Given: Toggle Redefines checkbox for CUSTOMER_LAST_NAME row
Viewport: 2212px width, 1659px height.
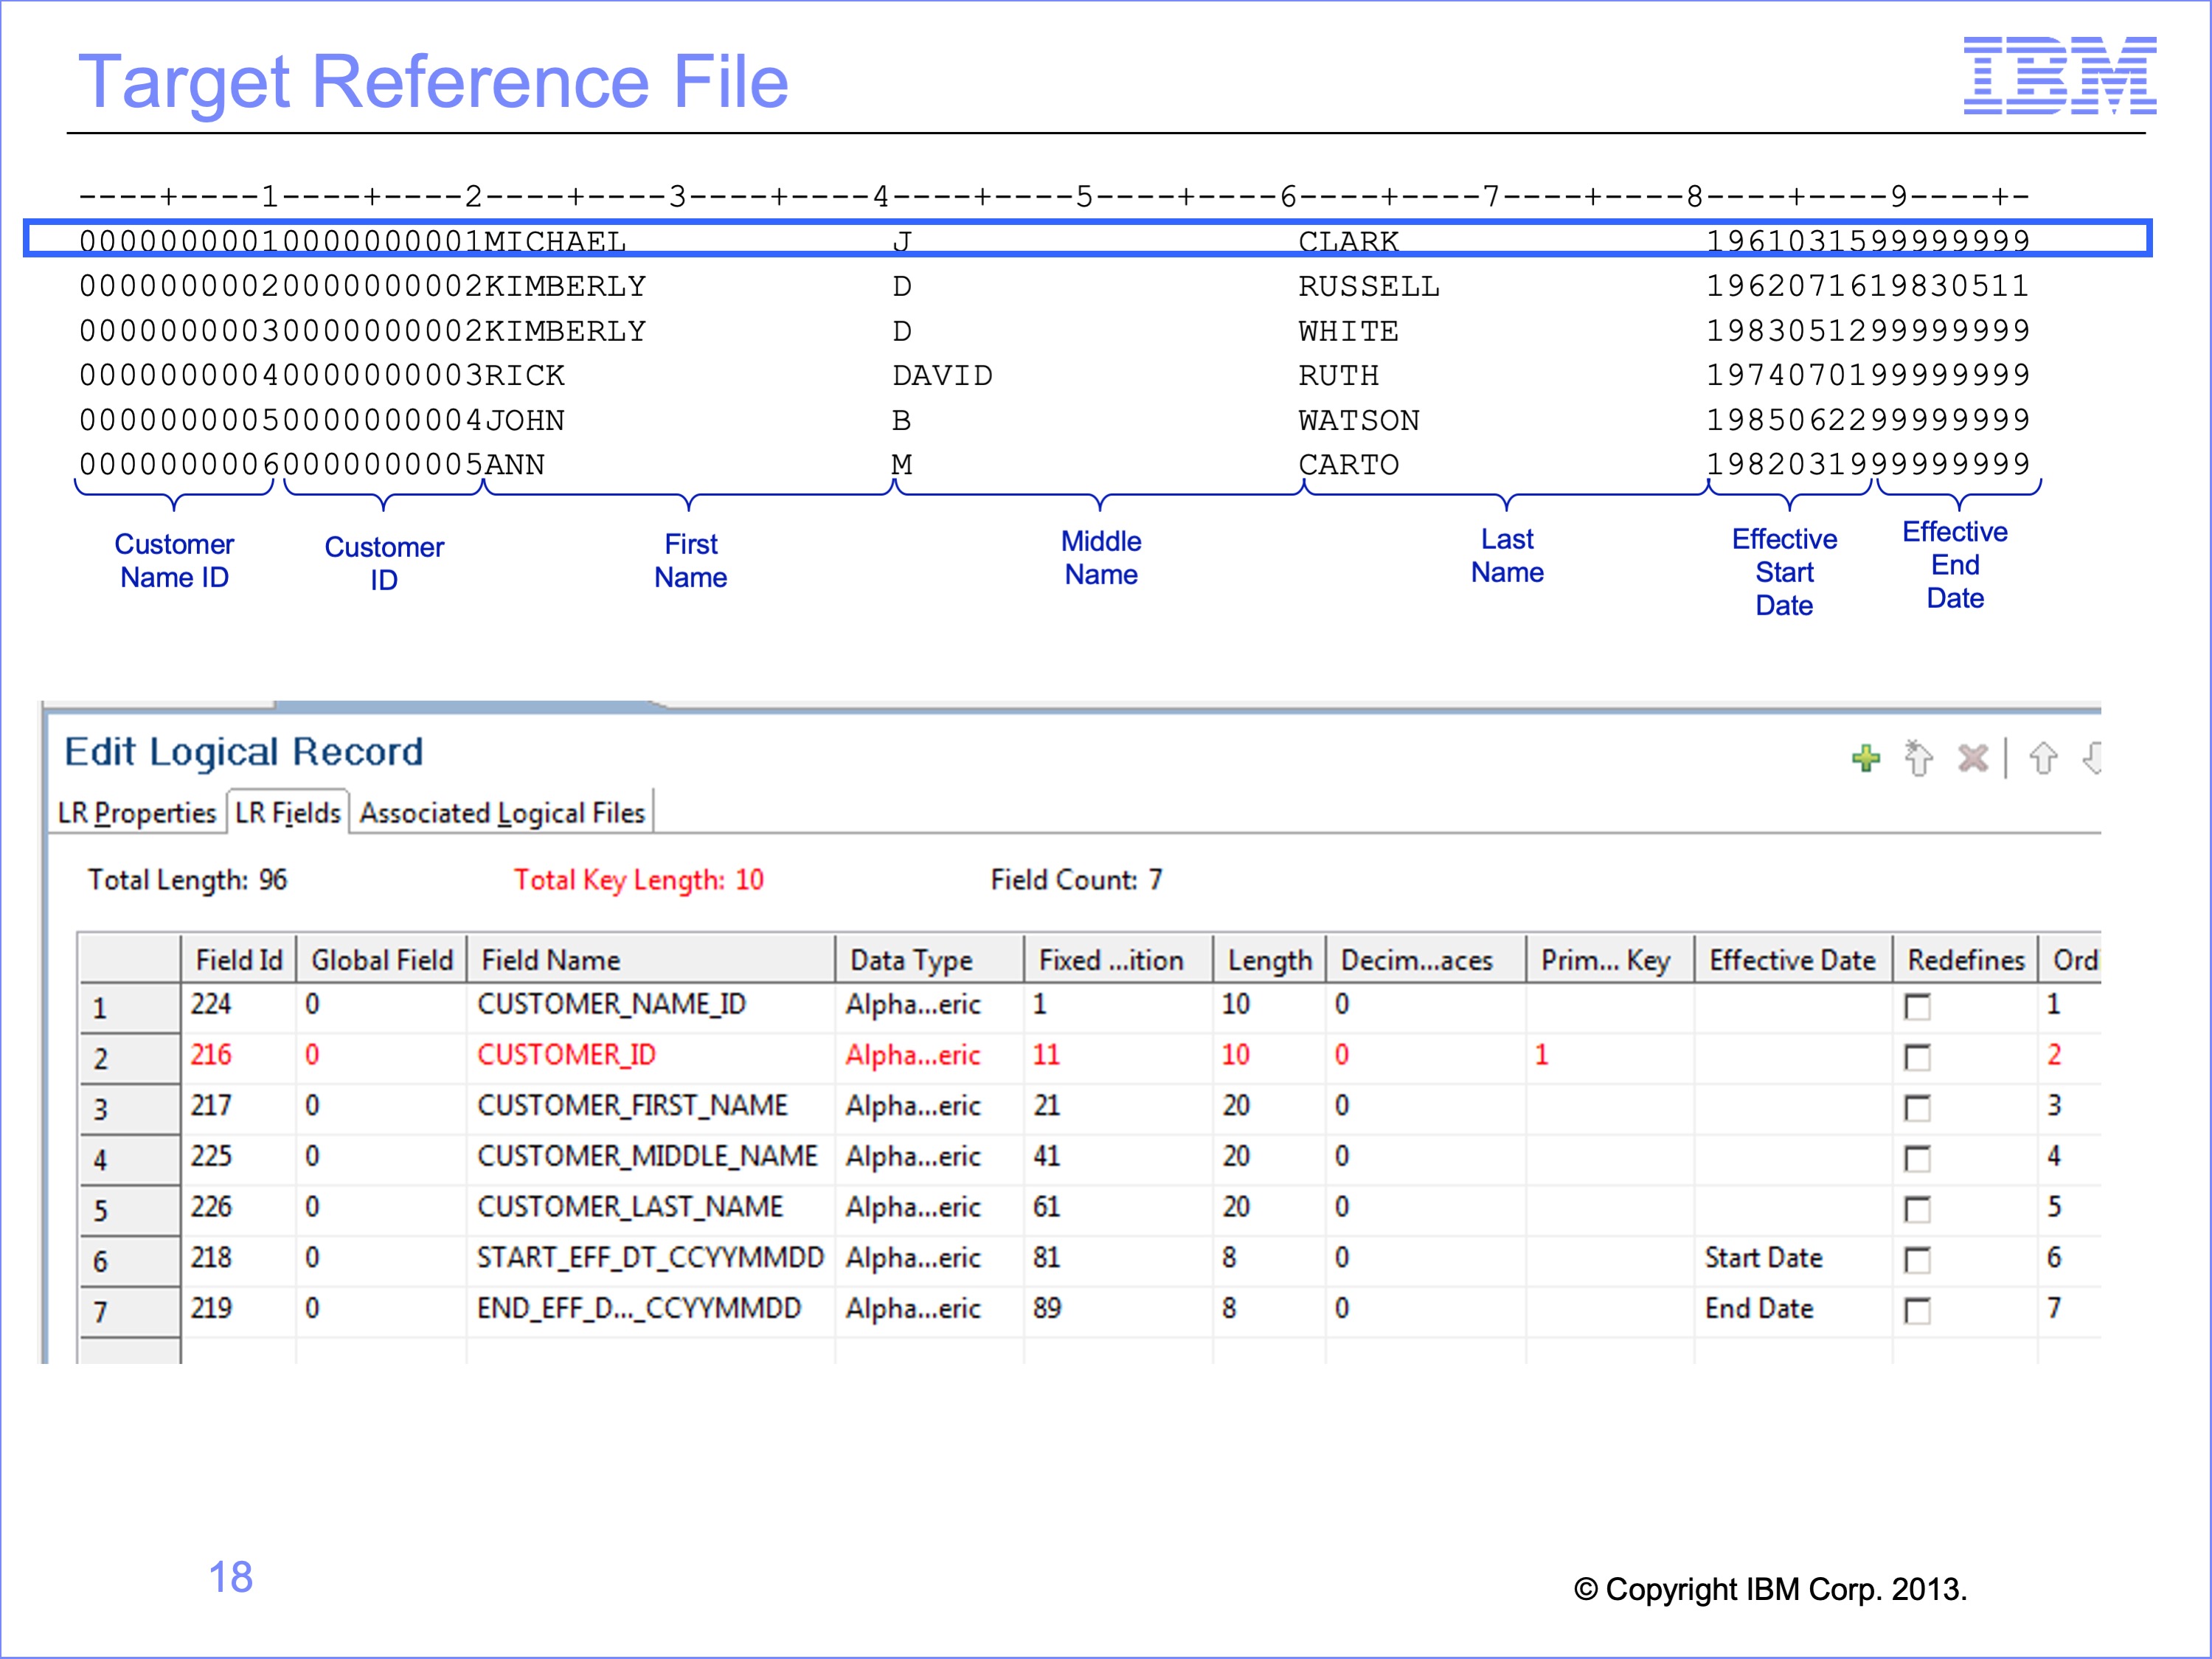Looking at the screenshot, I should pyautogui.click(x=1917, y=1209).
